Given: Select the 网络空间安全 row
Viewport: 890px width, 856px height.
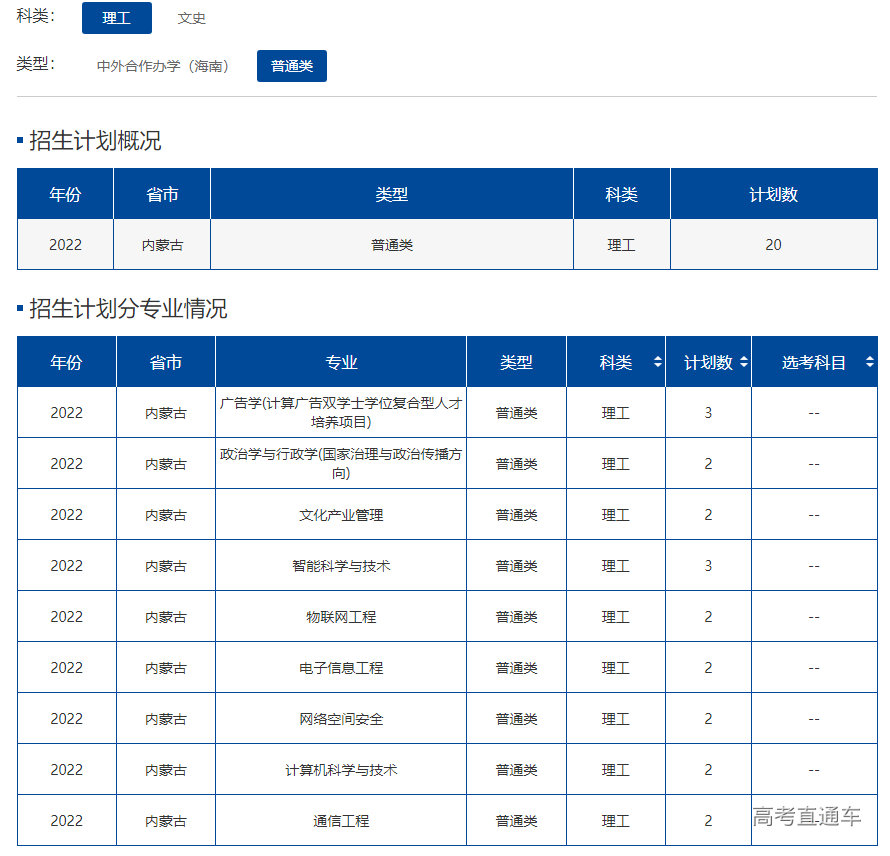Looking at the screenshot, I should click(341, 717).
